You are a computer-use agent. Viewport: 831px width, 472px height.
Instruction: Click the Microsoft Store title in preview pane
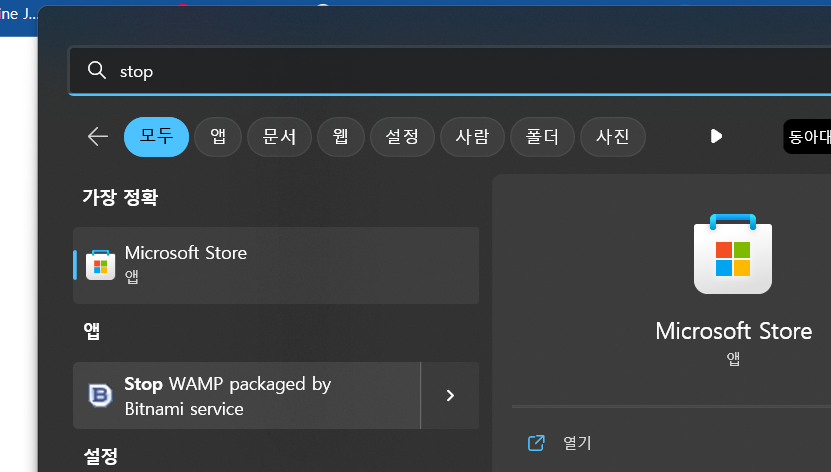[x=733, y=331]
